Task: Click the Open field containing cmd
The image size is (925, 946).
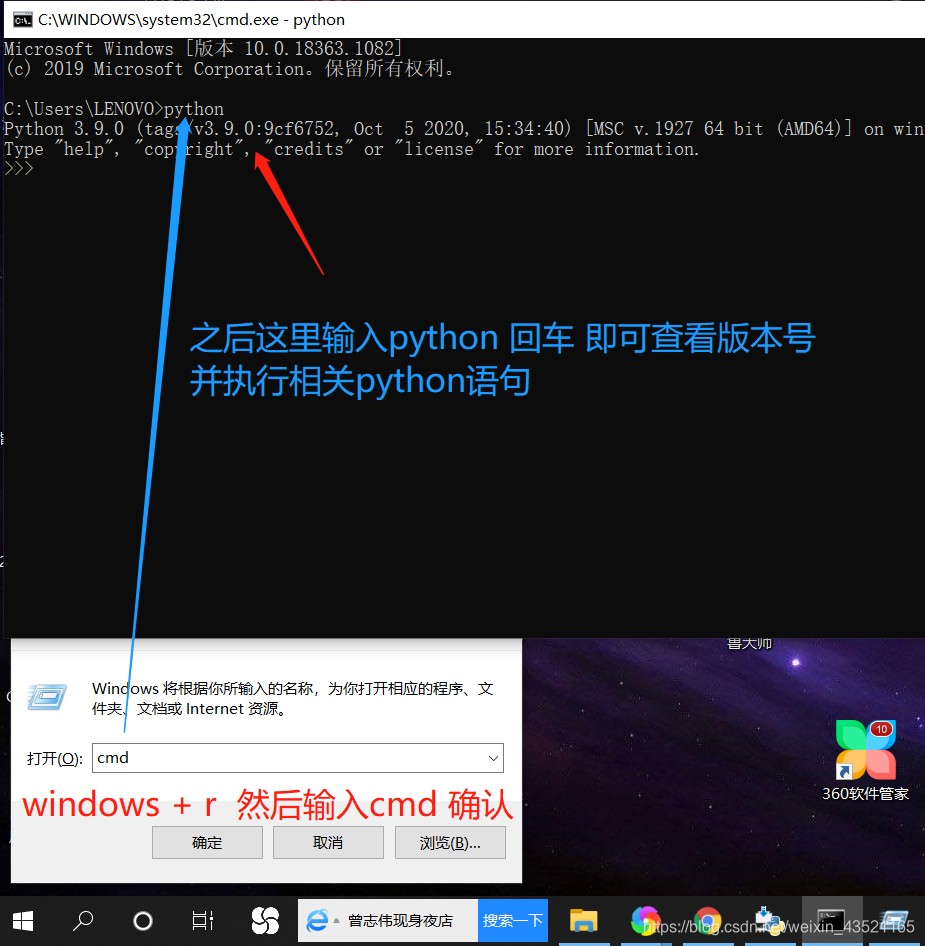Action: click(297, 758)
